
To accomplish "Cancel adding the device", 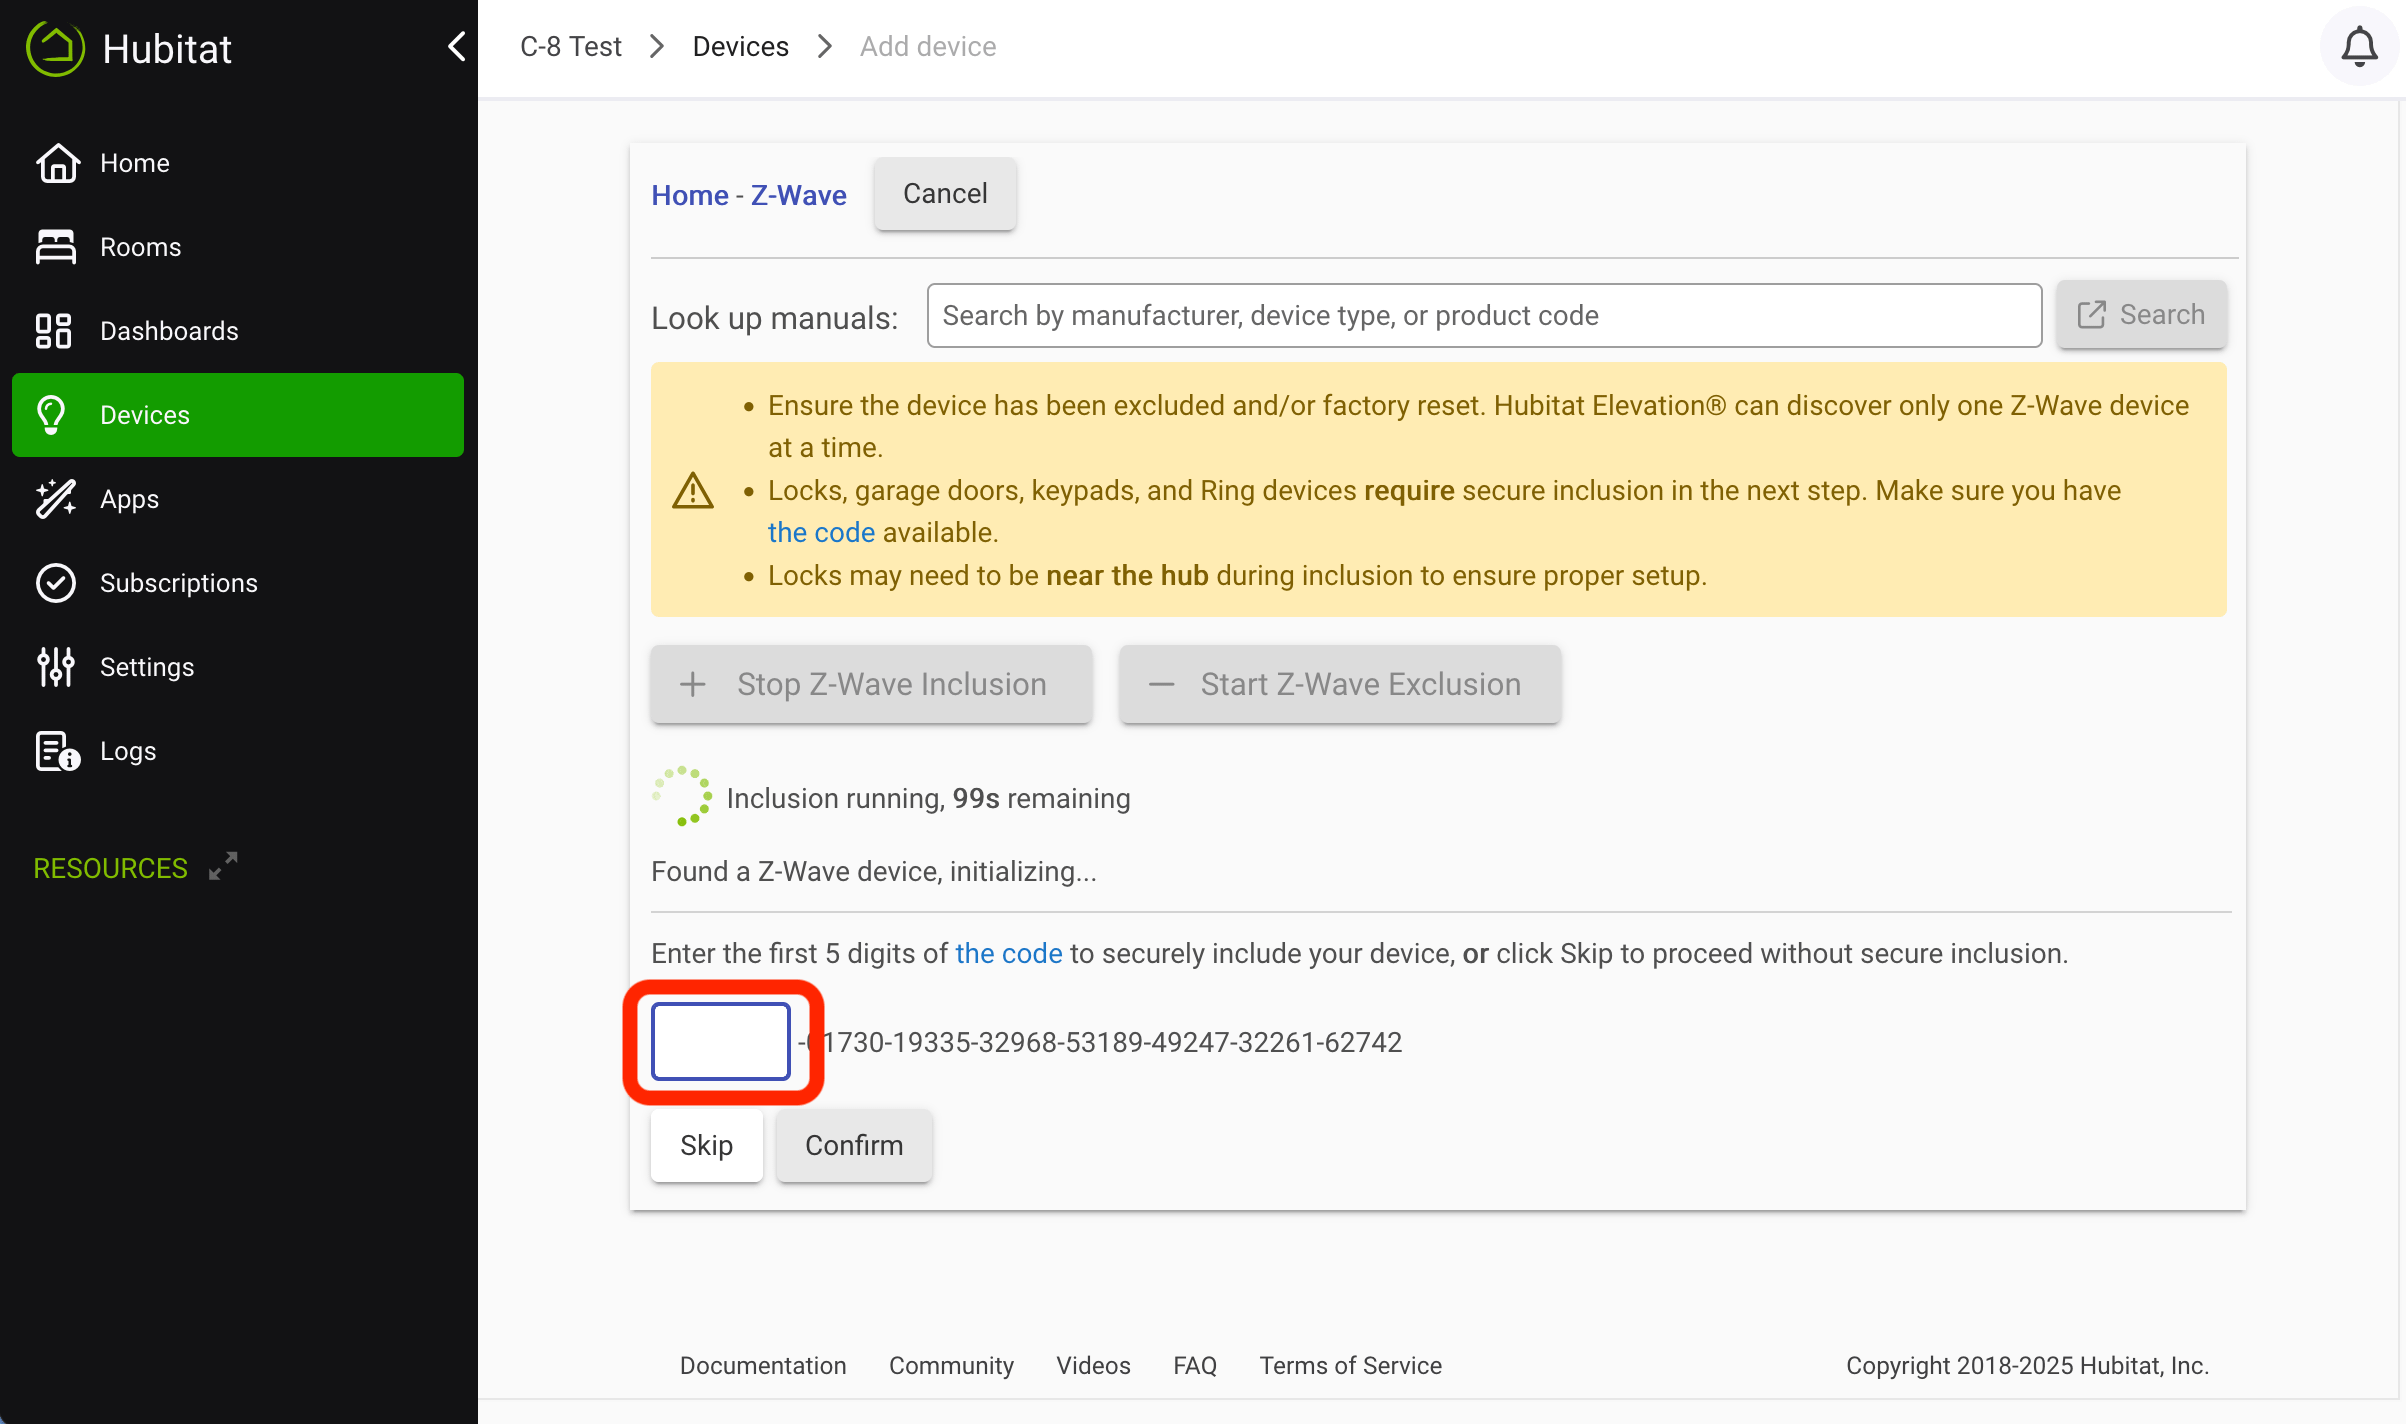I will (945, 194).
